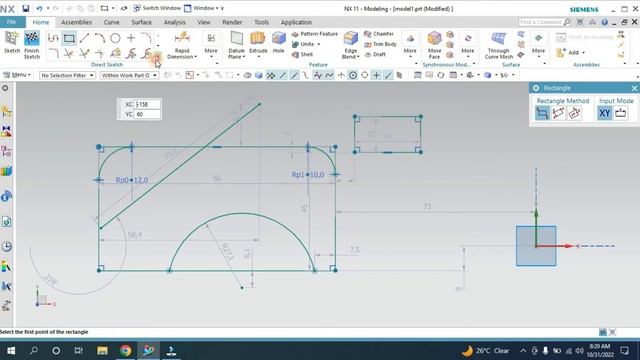The width and height of the screenshot is (640, 360).
Task: Click the Sketch tool icon
Action: [x=12, y=39]
